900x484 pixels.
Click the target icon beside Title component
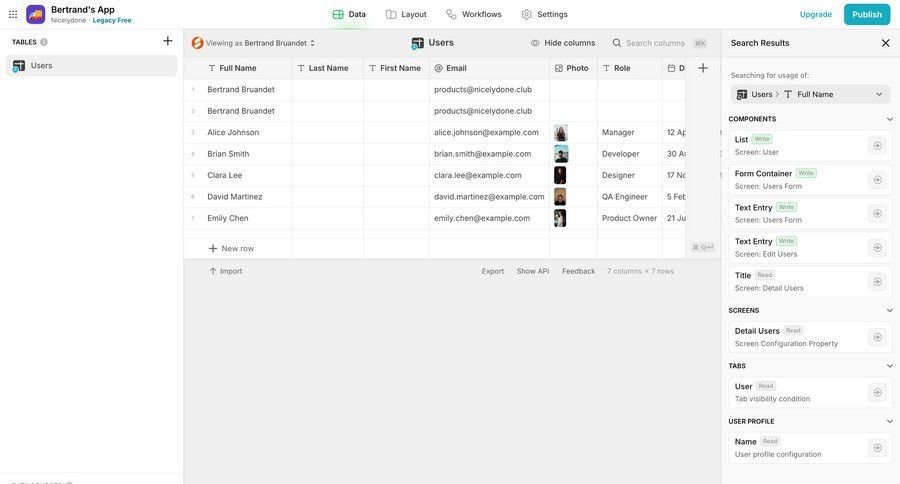pyautogui.click(x=877, y=282)
